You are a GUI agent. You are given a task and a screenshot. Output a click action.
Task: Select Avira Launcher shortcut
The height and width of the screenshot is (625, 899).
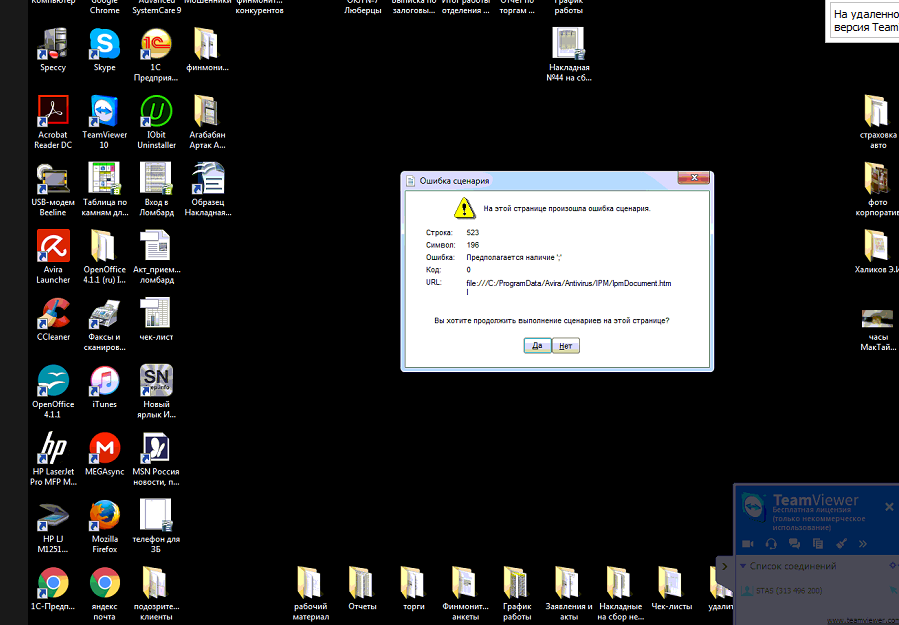(x=53, y=257)
